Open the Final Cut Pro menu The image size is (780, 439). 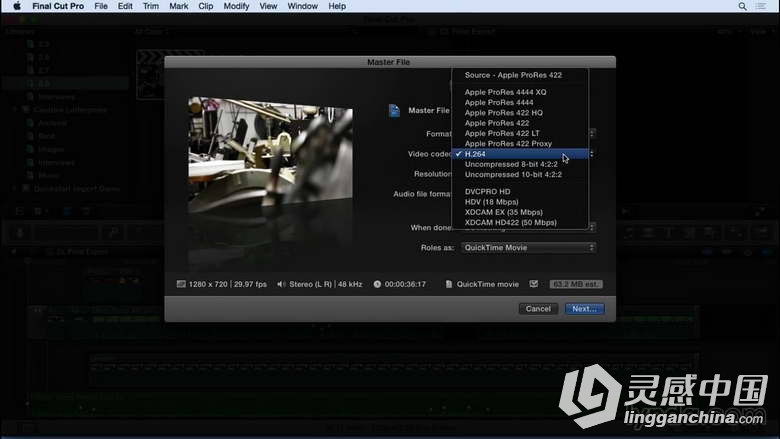[58, 6]
